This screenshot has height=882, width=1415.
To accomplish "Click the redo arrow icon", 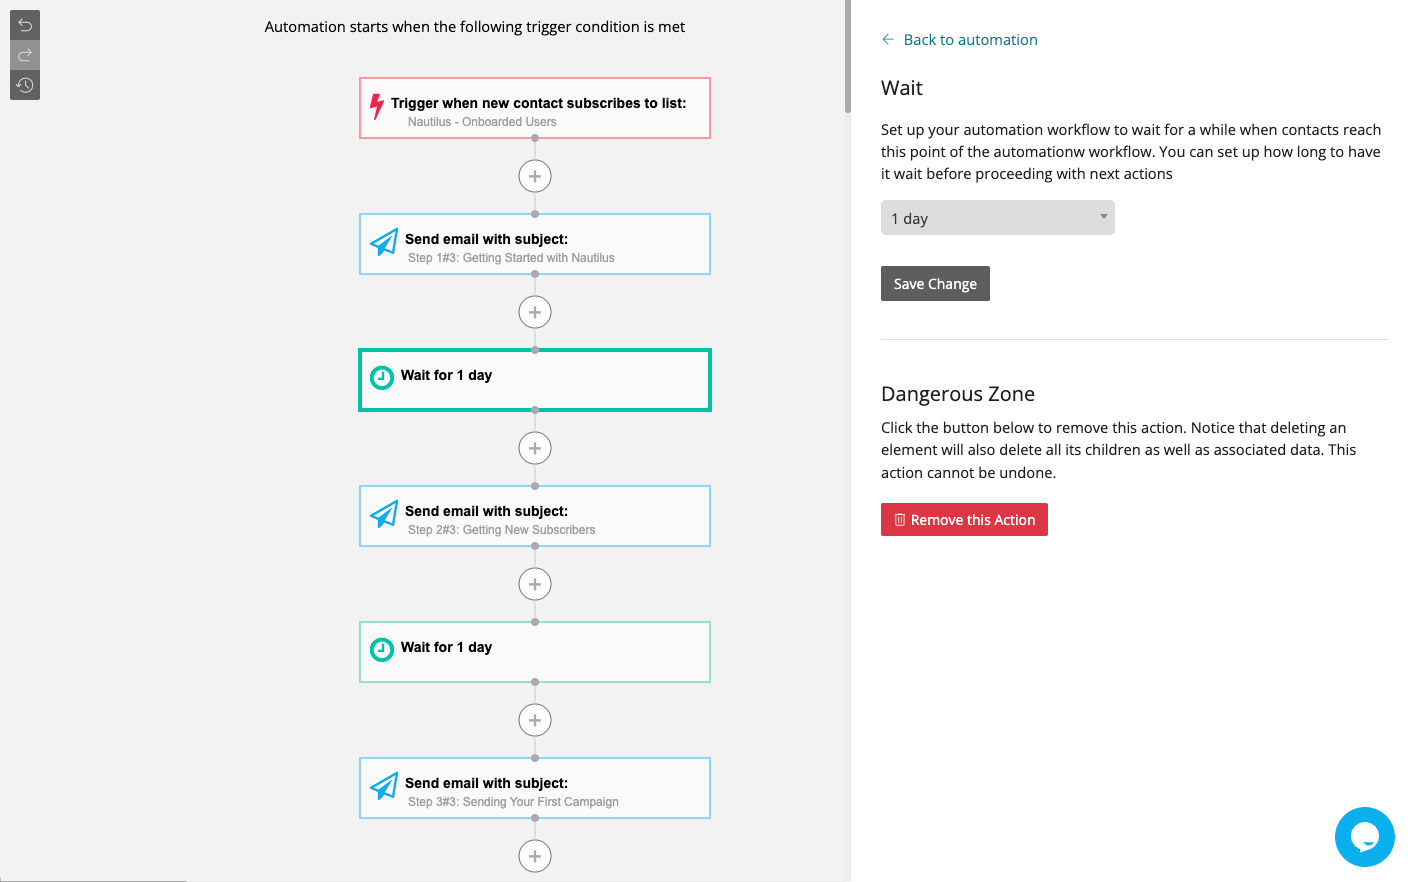I will [25, 55].
